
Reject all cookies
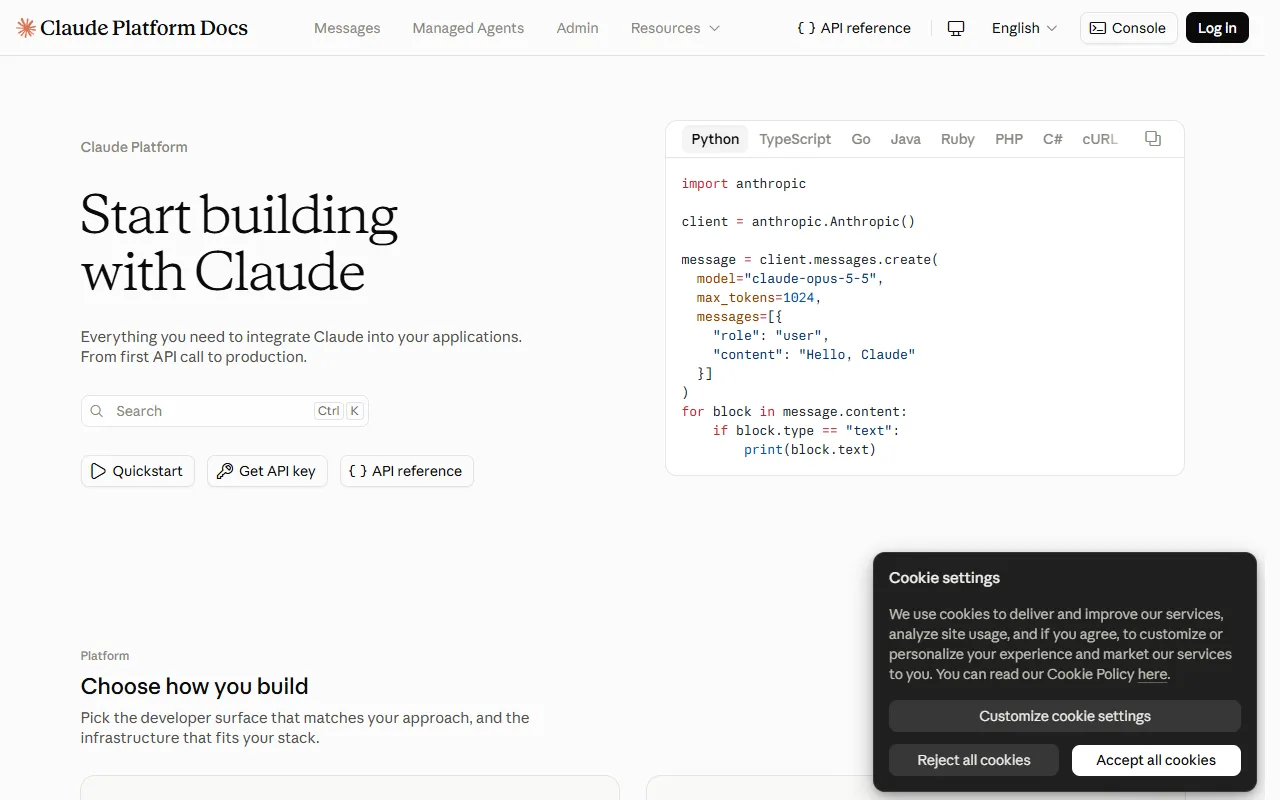[974, 760]
